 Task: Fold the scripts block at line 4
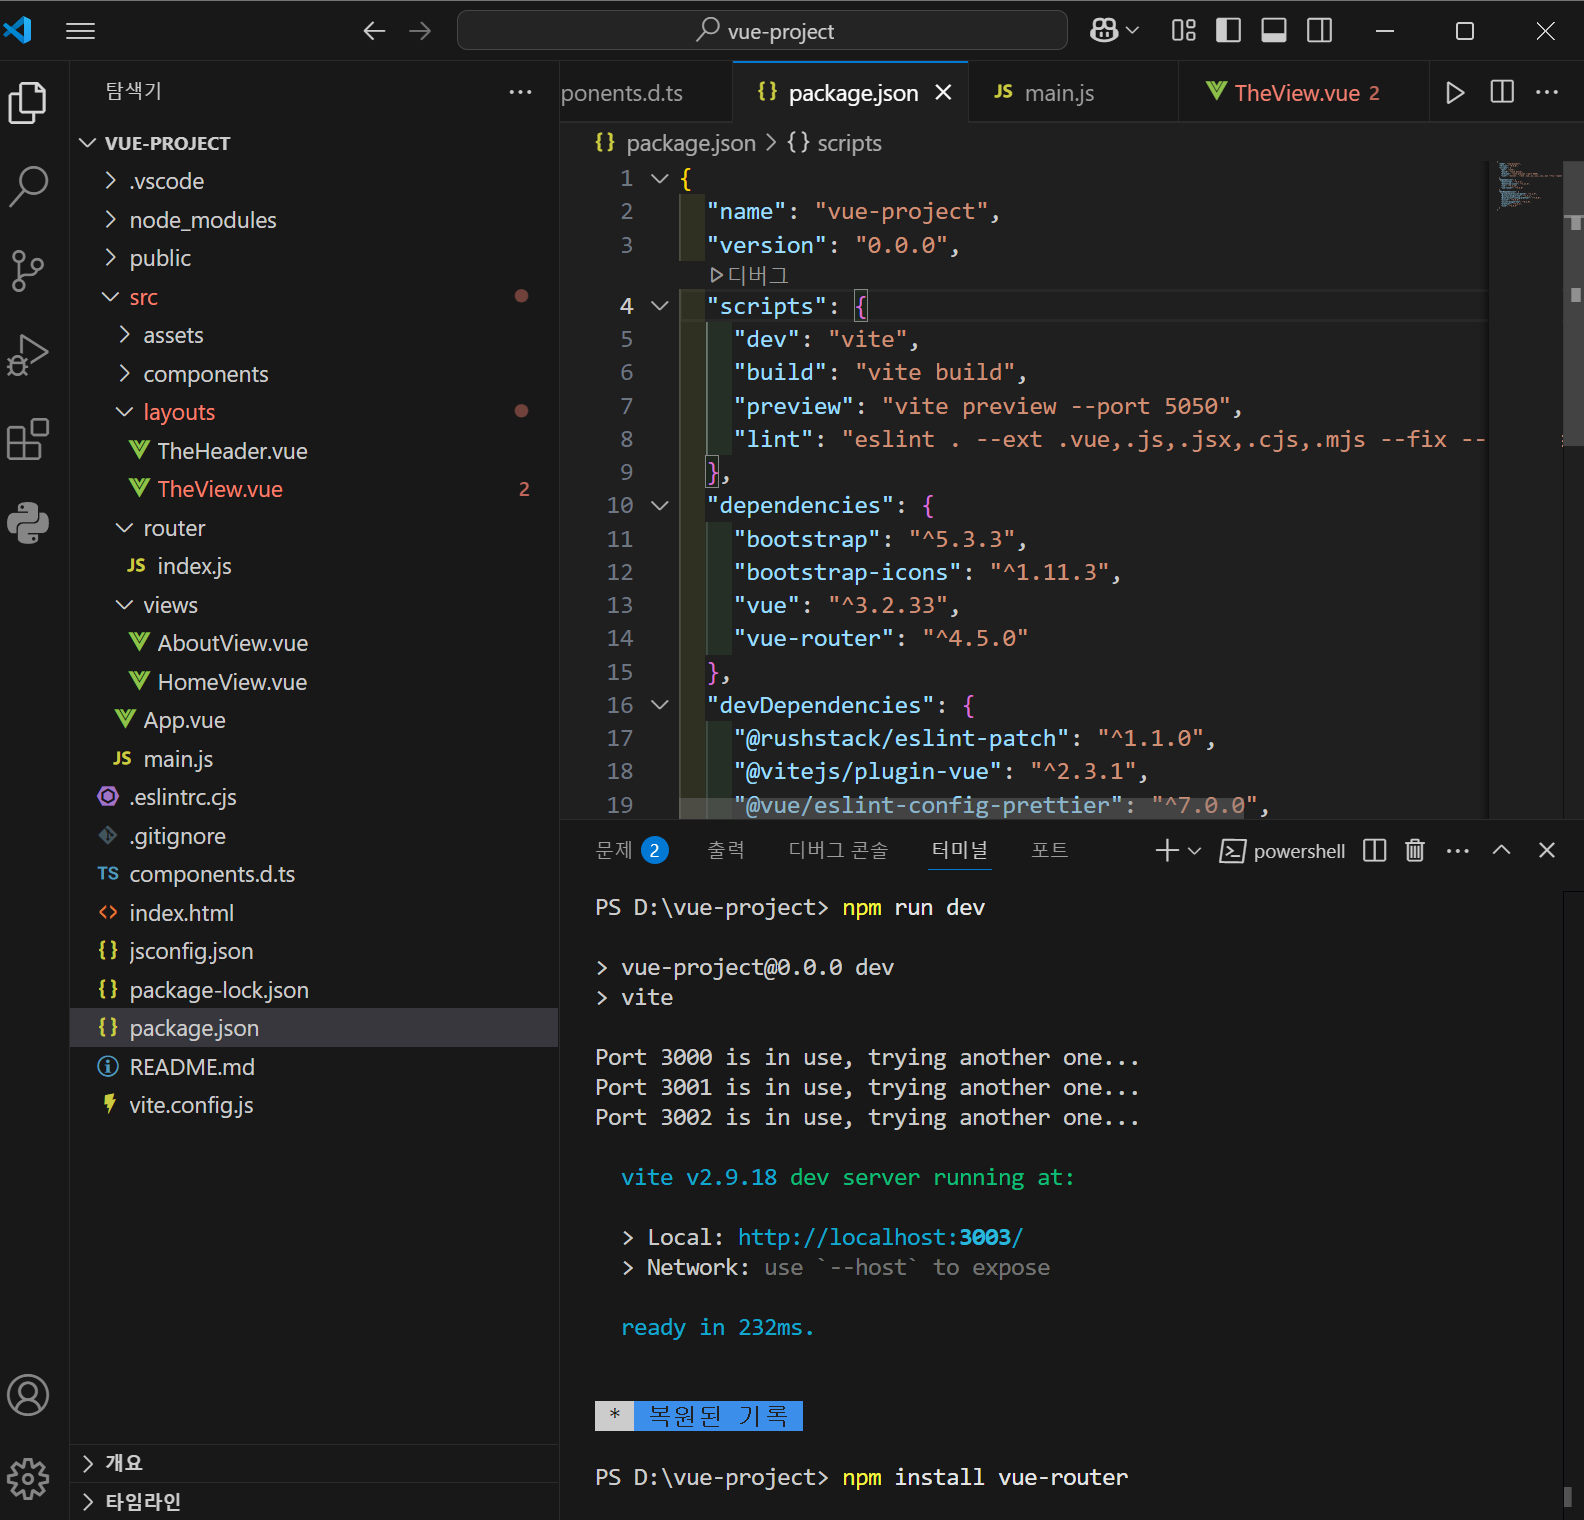click(x=660, y=306)
